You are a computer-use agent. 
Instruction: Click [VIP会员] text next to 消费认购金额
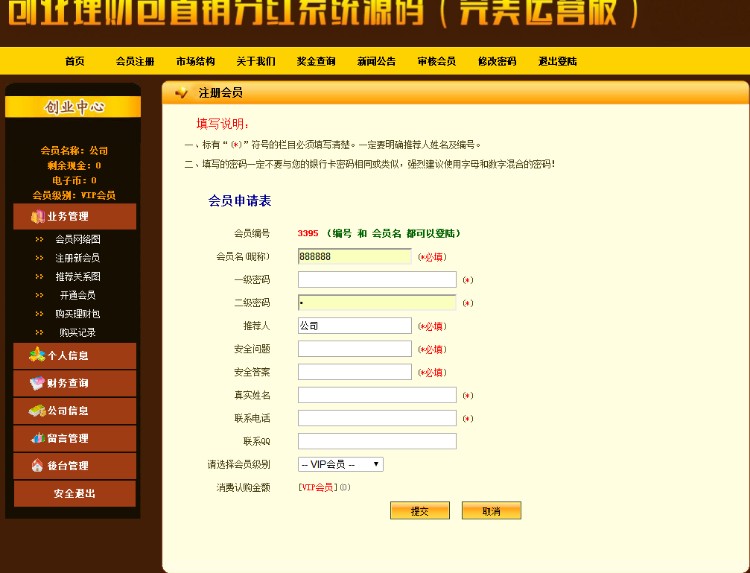[x=318, y=487]
